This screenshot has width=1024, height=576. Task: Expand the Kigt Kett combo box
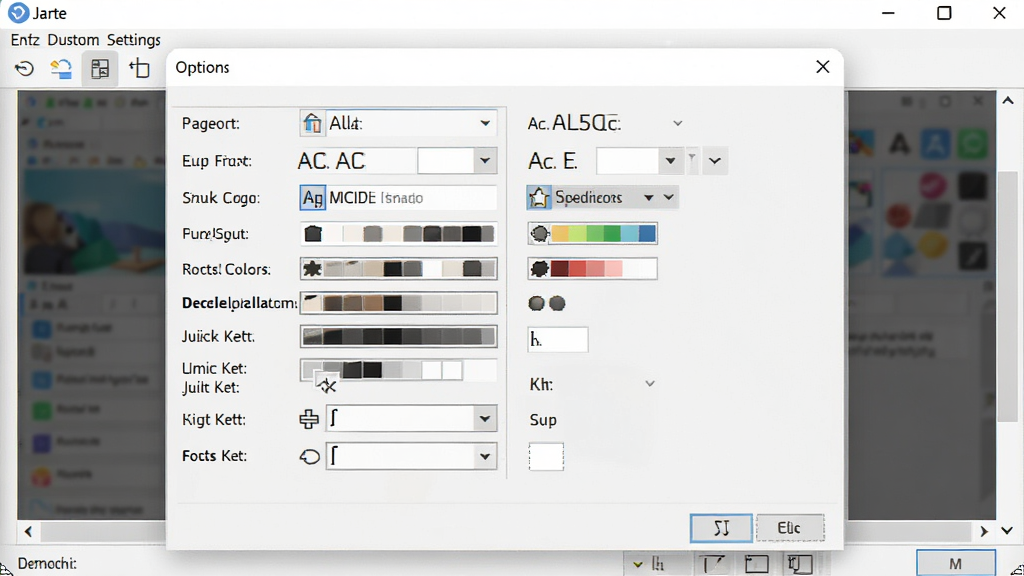click(x=485, y=419)
